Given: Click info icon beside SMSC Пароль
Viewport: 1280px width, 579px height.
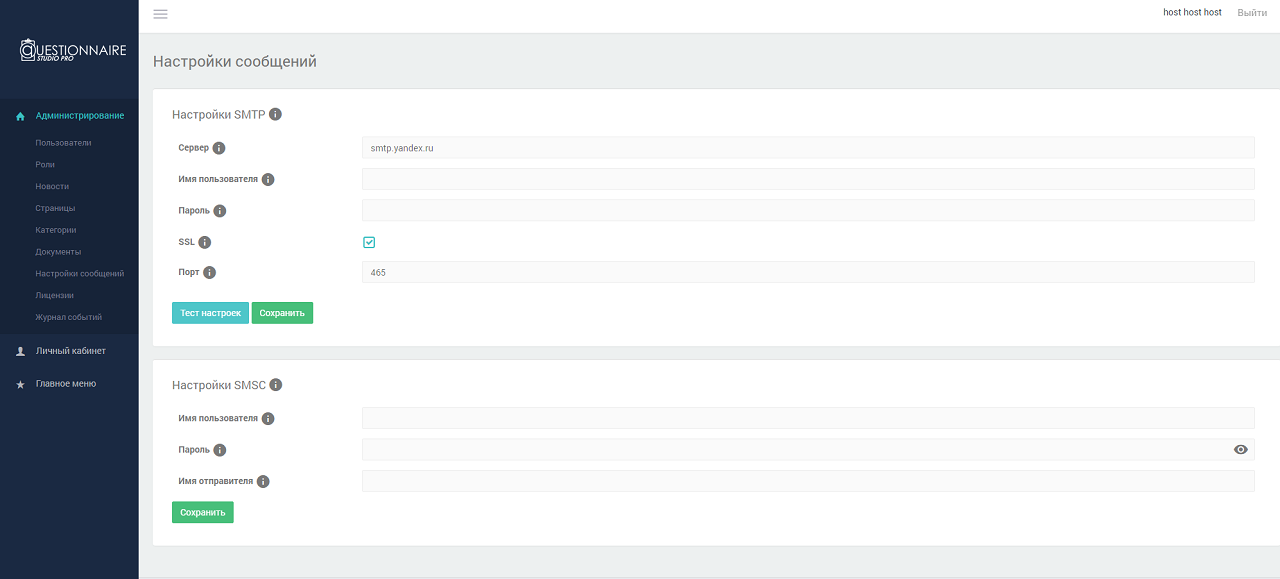Looking at the screenshot, I should click(x=220, y=450).
